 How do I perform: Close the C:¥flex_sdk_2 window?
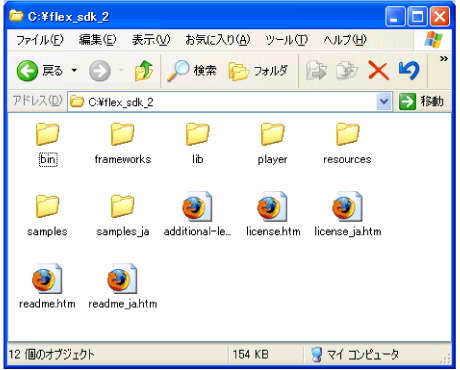440,16
